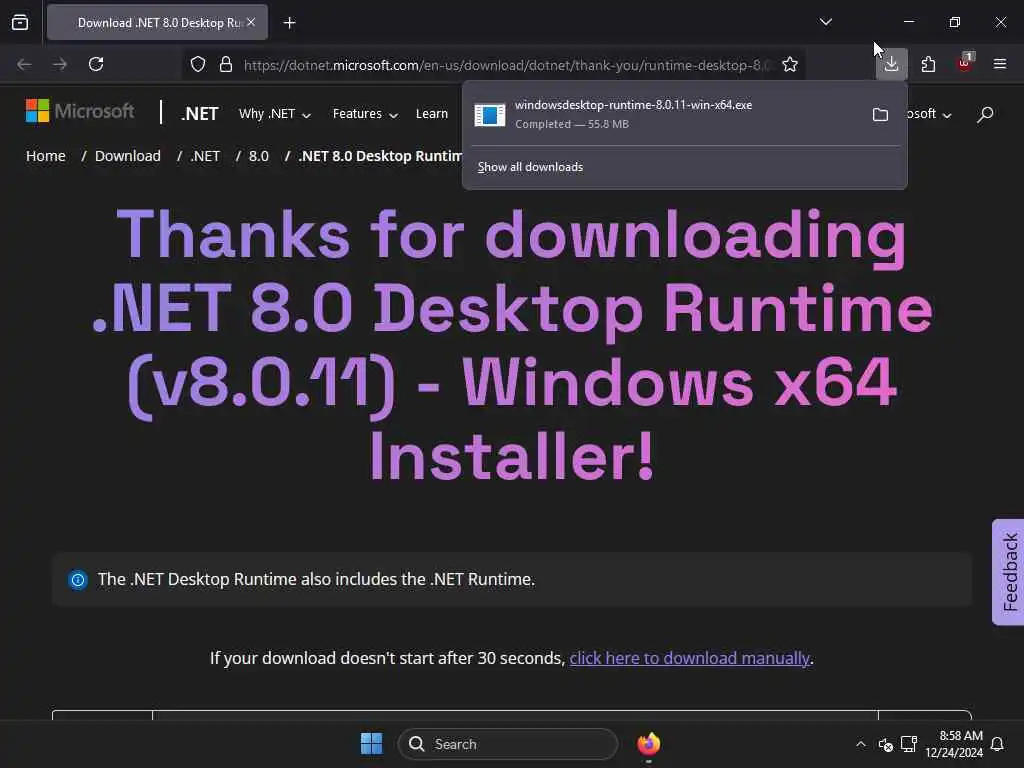The image size is (1024, 768).
Task: Go to the .NET home link
Action: tap(199, 114)
